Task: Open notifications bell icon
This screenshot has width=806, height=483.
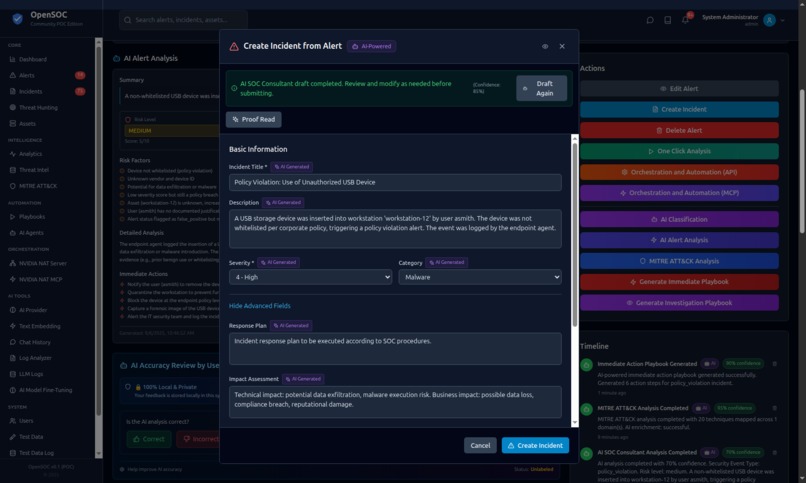Action: [x=685, y=21]
